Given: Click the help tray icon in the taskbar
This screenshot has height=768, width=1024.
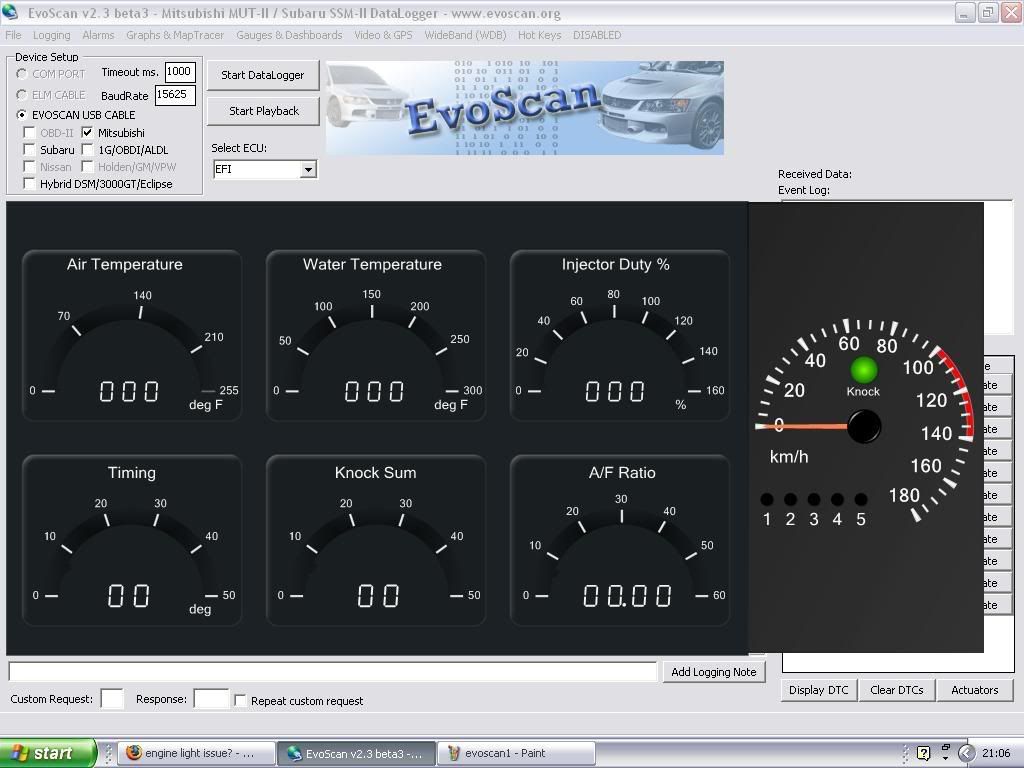Looking at the screenshot, I should click(923, 753).
